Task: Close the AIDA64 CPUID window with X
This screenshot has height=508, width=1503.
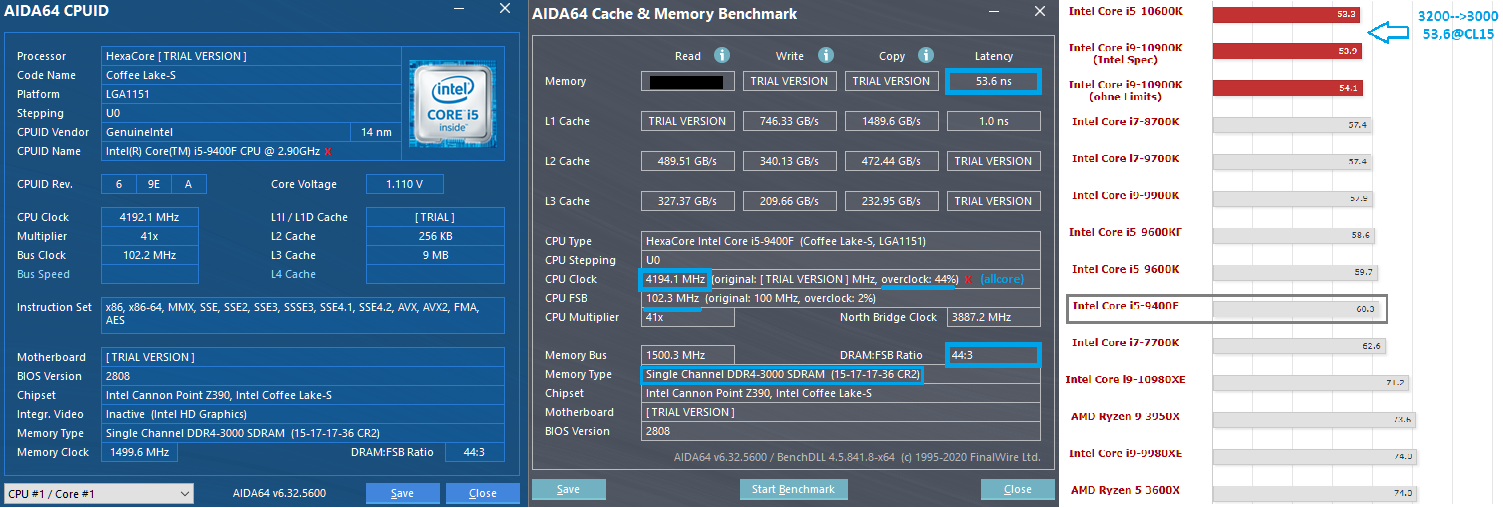Action: (505, 9)
